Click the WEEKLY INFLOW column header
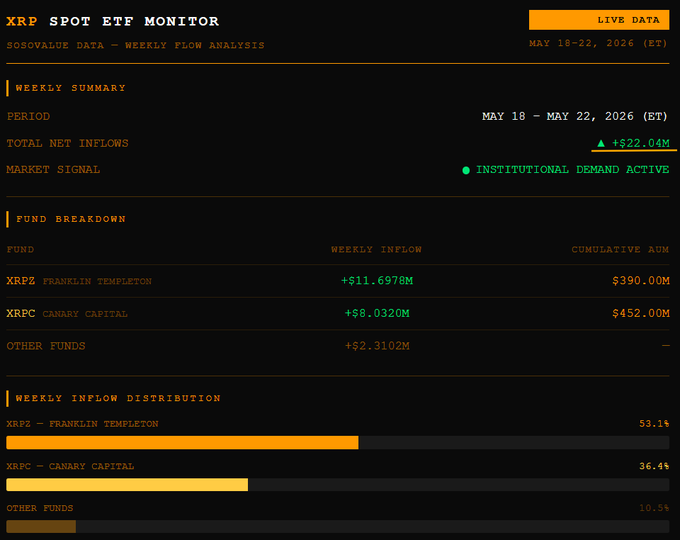680x540 pixels. click(376, 249)
